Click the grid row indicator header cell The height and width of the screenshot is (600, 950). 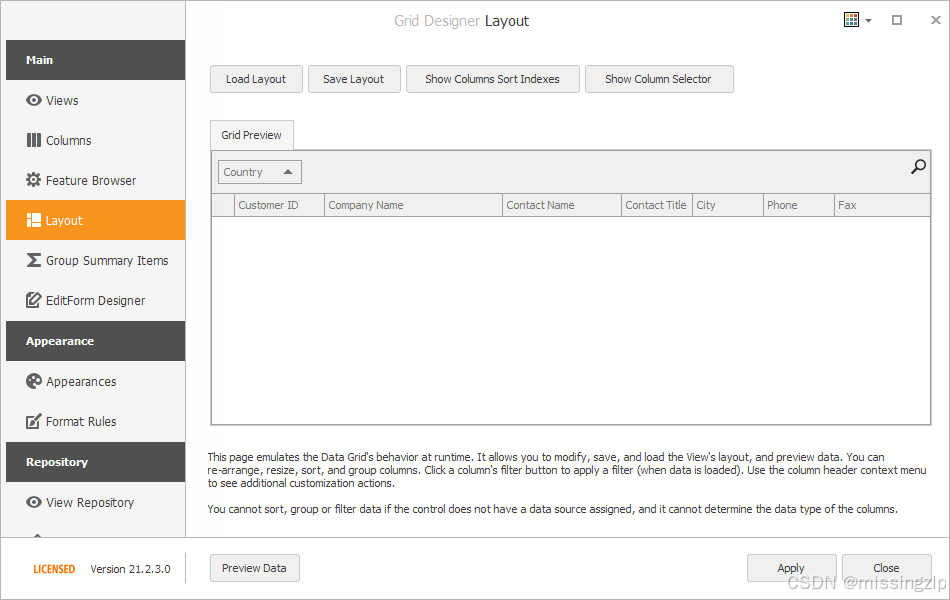[223, 205]
